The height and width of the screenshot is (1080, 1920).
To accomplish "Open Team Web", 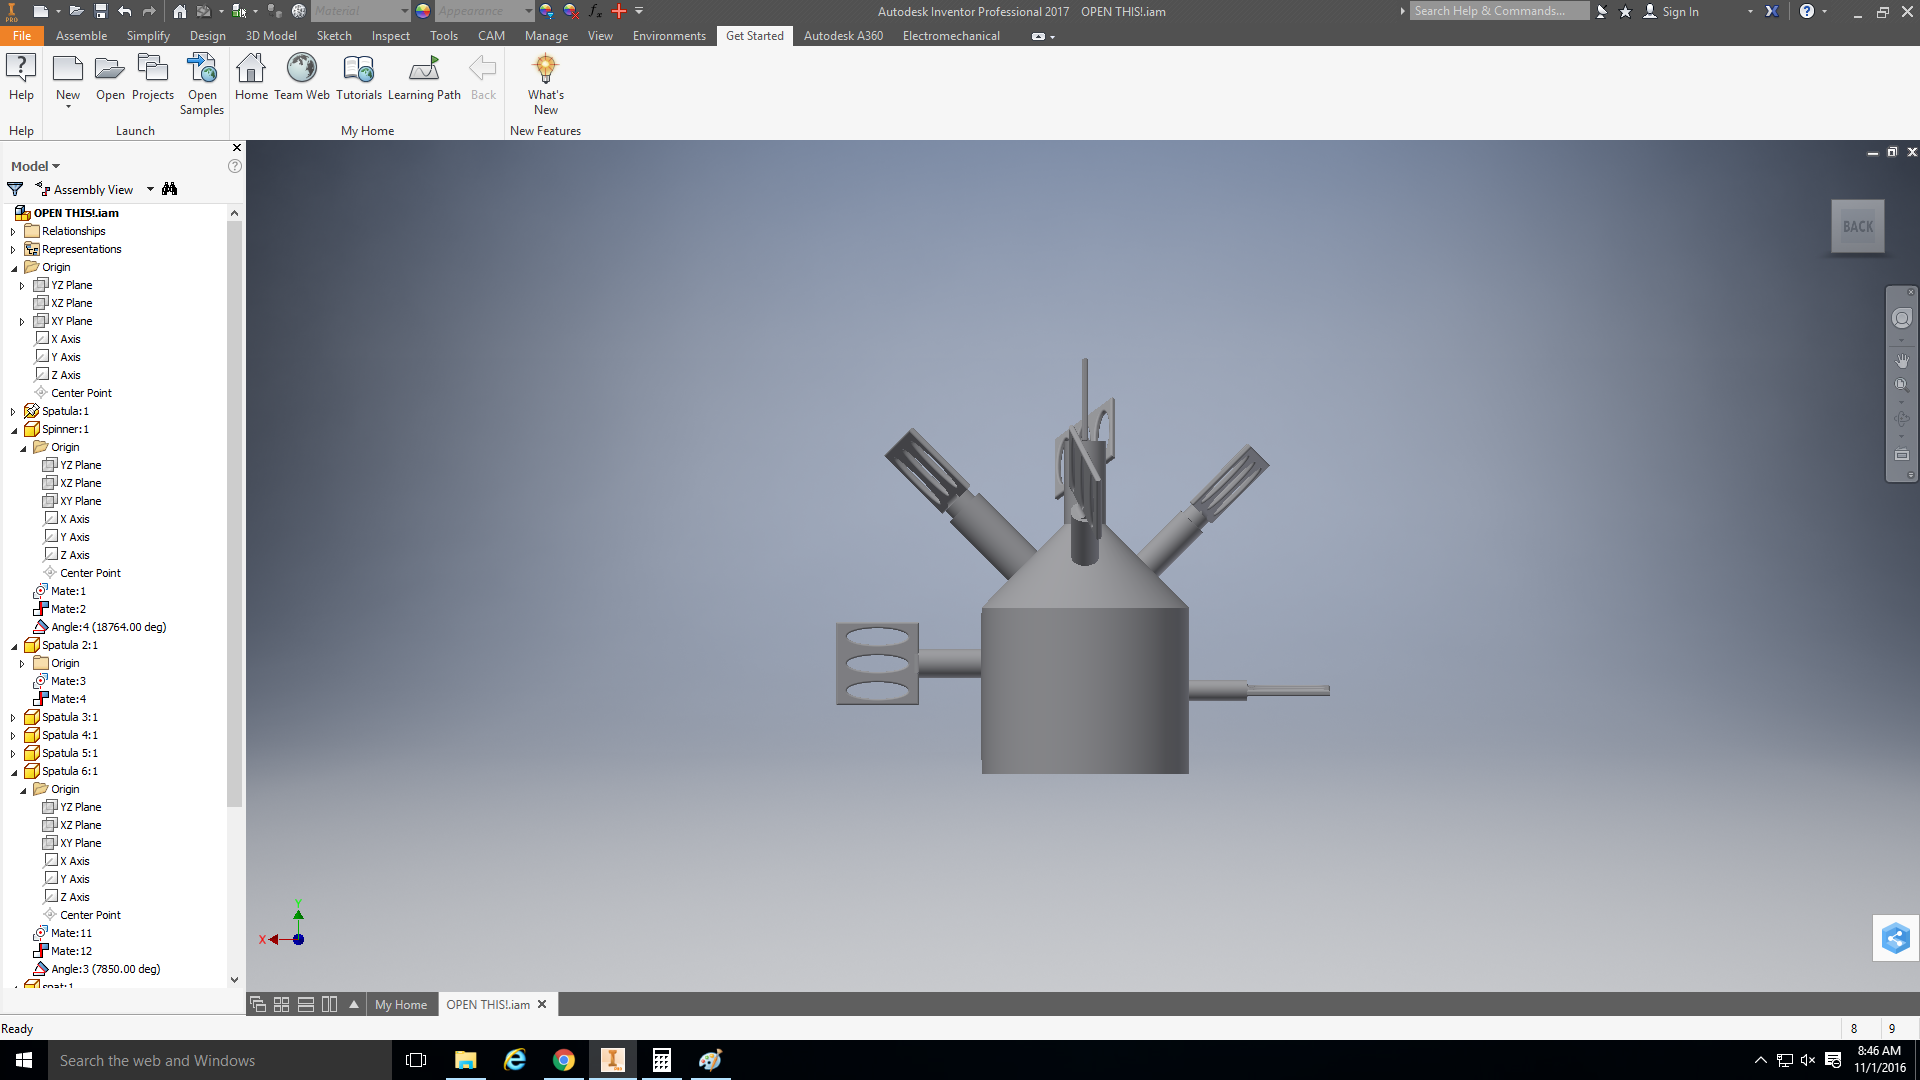I will (302, 78).
